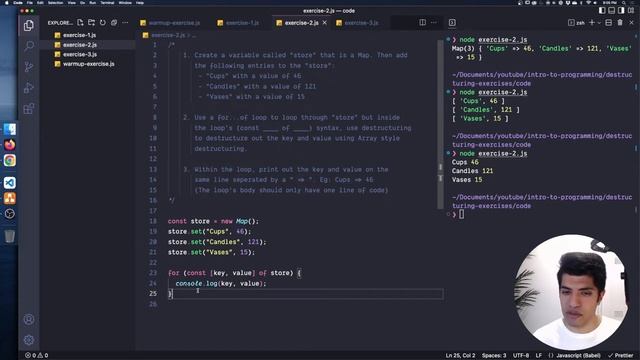Open the Run and Debug view
Screen dimensions: 640x360
[29, 87]
